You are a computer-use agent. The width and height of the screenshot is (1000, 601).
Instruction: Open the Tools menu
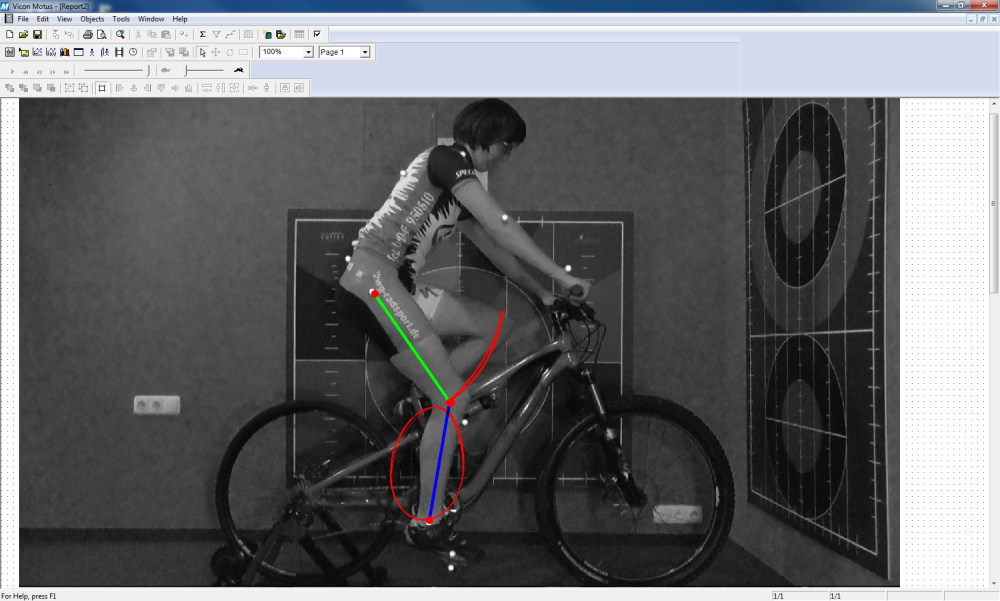[x=121, y=19]
